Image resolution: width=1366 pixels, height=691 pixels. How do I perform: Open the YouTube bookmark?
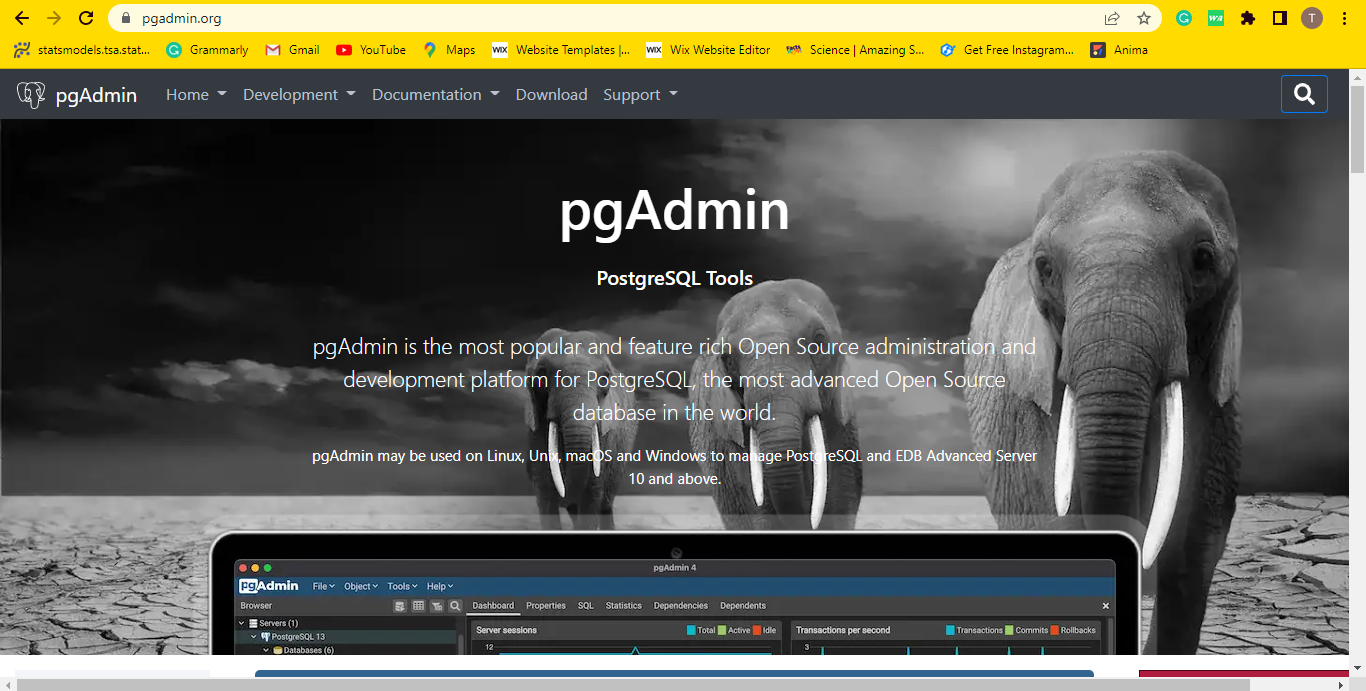[x=371, y=50]
